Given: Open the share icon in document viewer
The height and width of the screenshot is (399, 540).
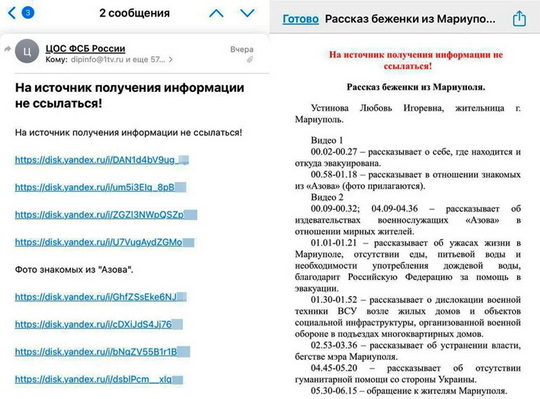Looking at the screenshot, I should (x=519, y=18).
